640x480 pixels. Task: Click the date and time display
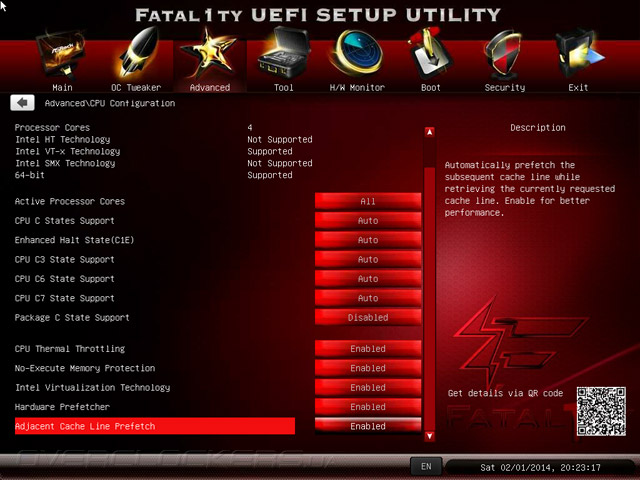coord(540,467)
